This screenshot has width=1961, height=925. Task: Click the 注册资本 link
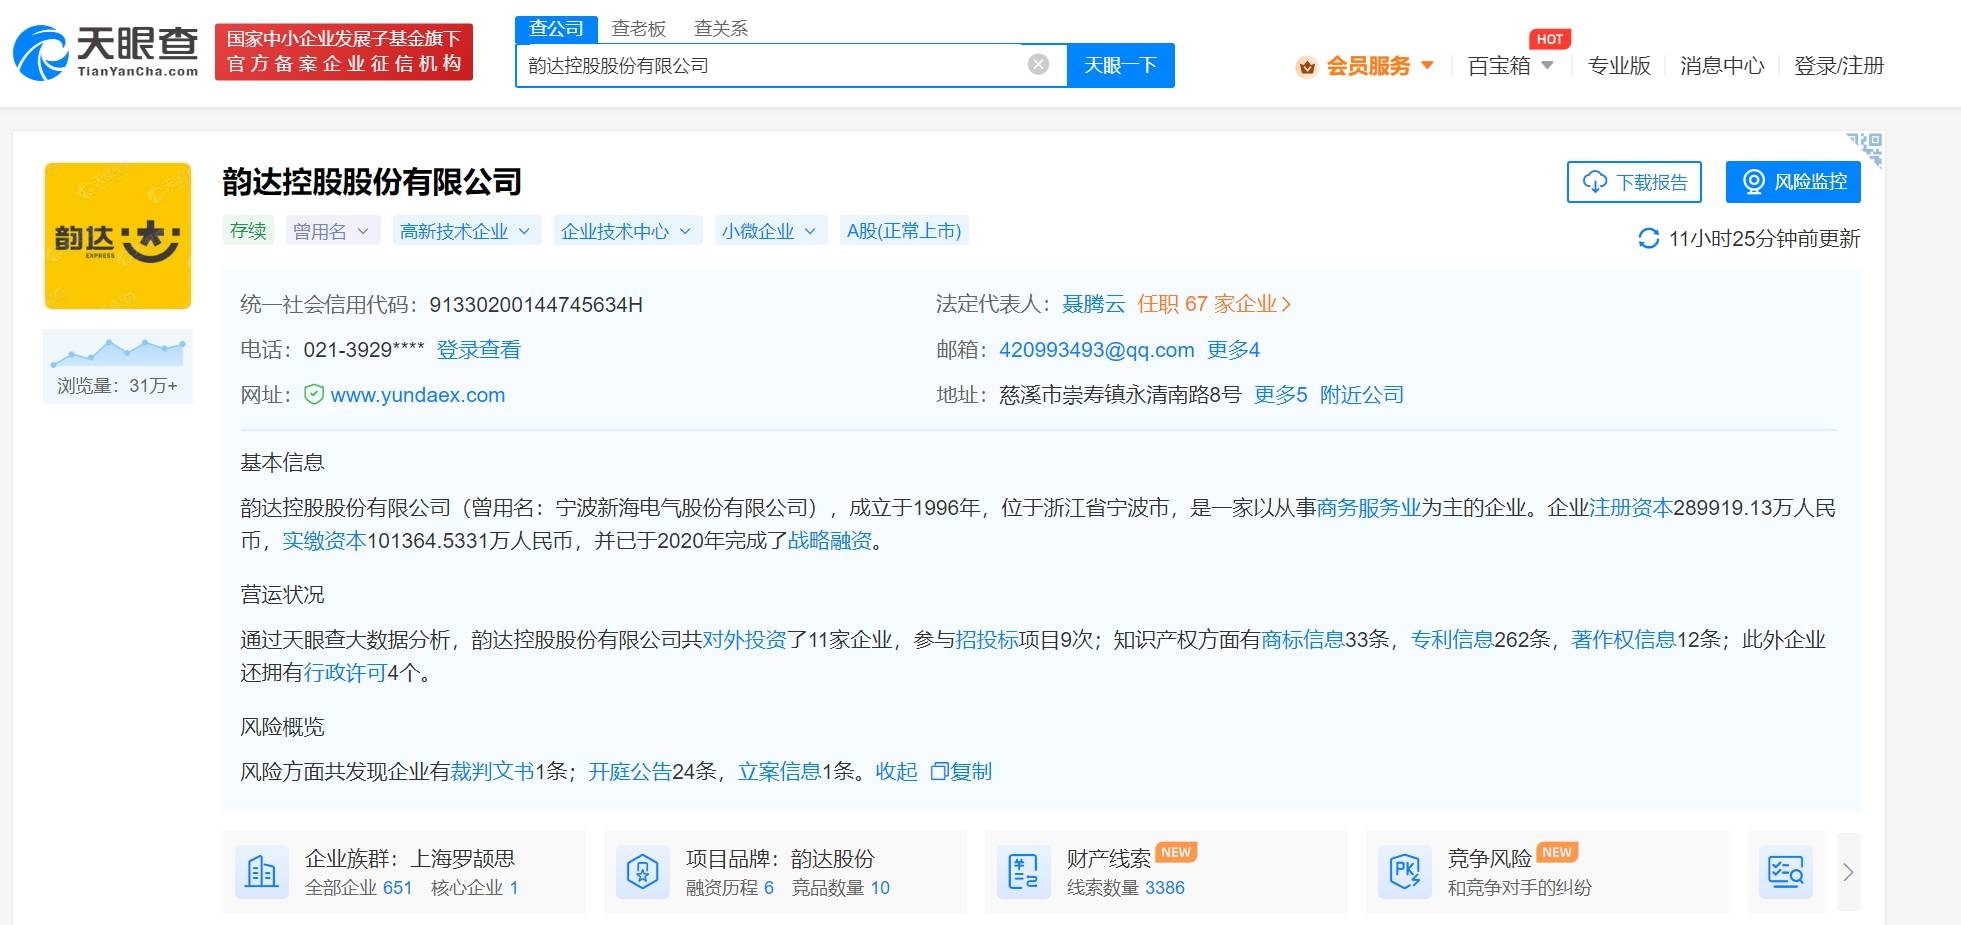[1631, 508]
